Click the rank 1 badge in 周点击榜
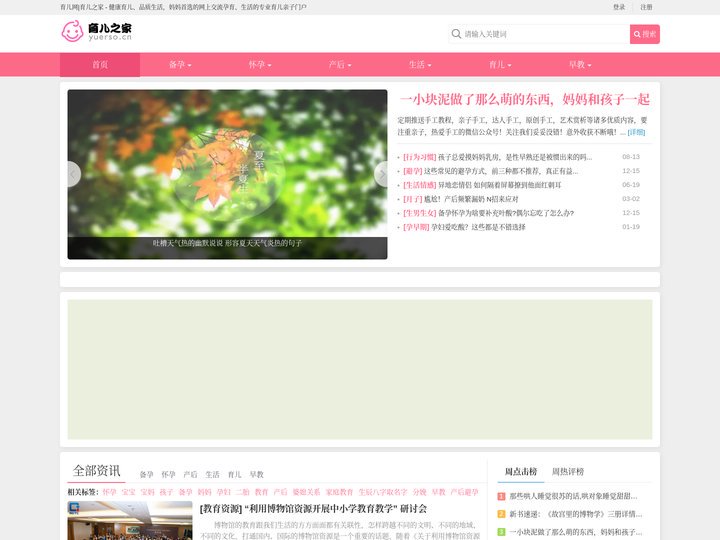Screen dimensions: 720x540 501,496
